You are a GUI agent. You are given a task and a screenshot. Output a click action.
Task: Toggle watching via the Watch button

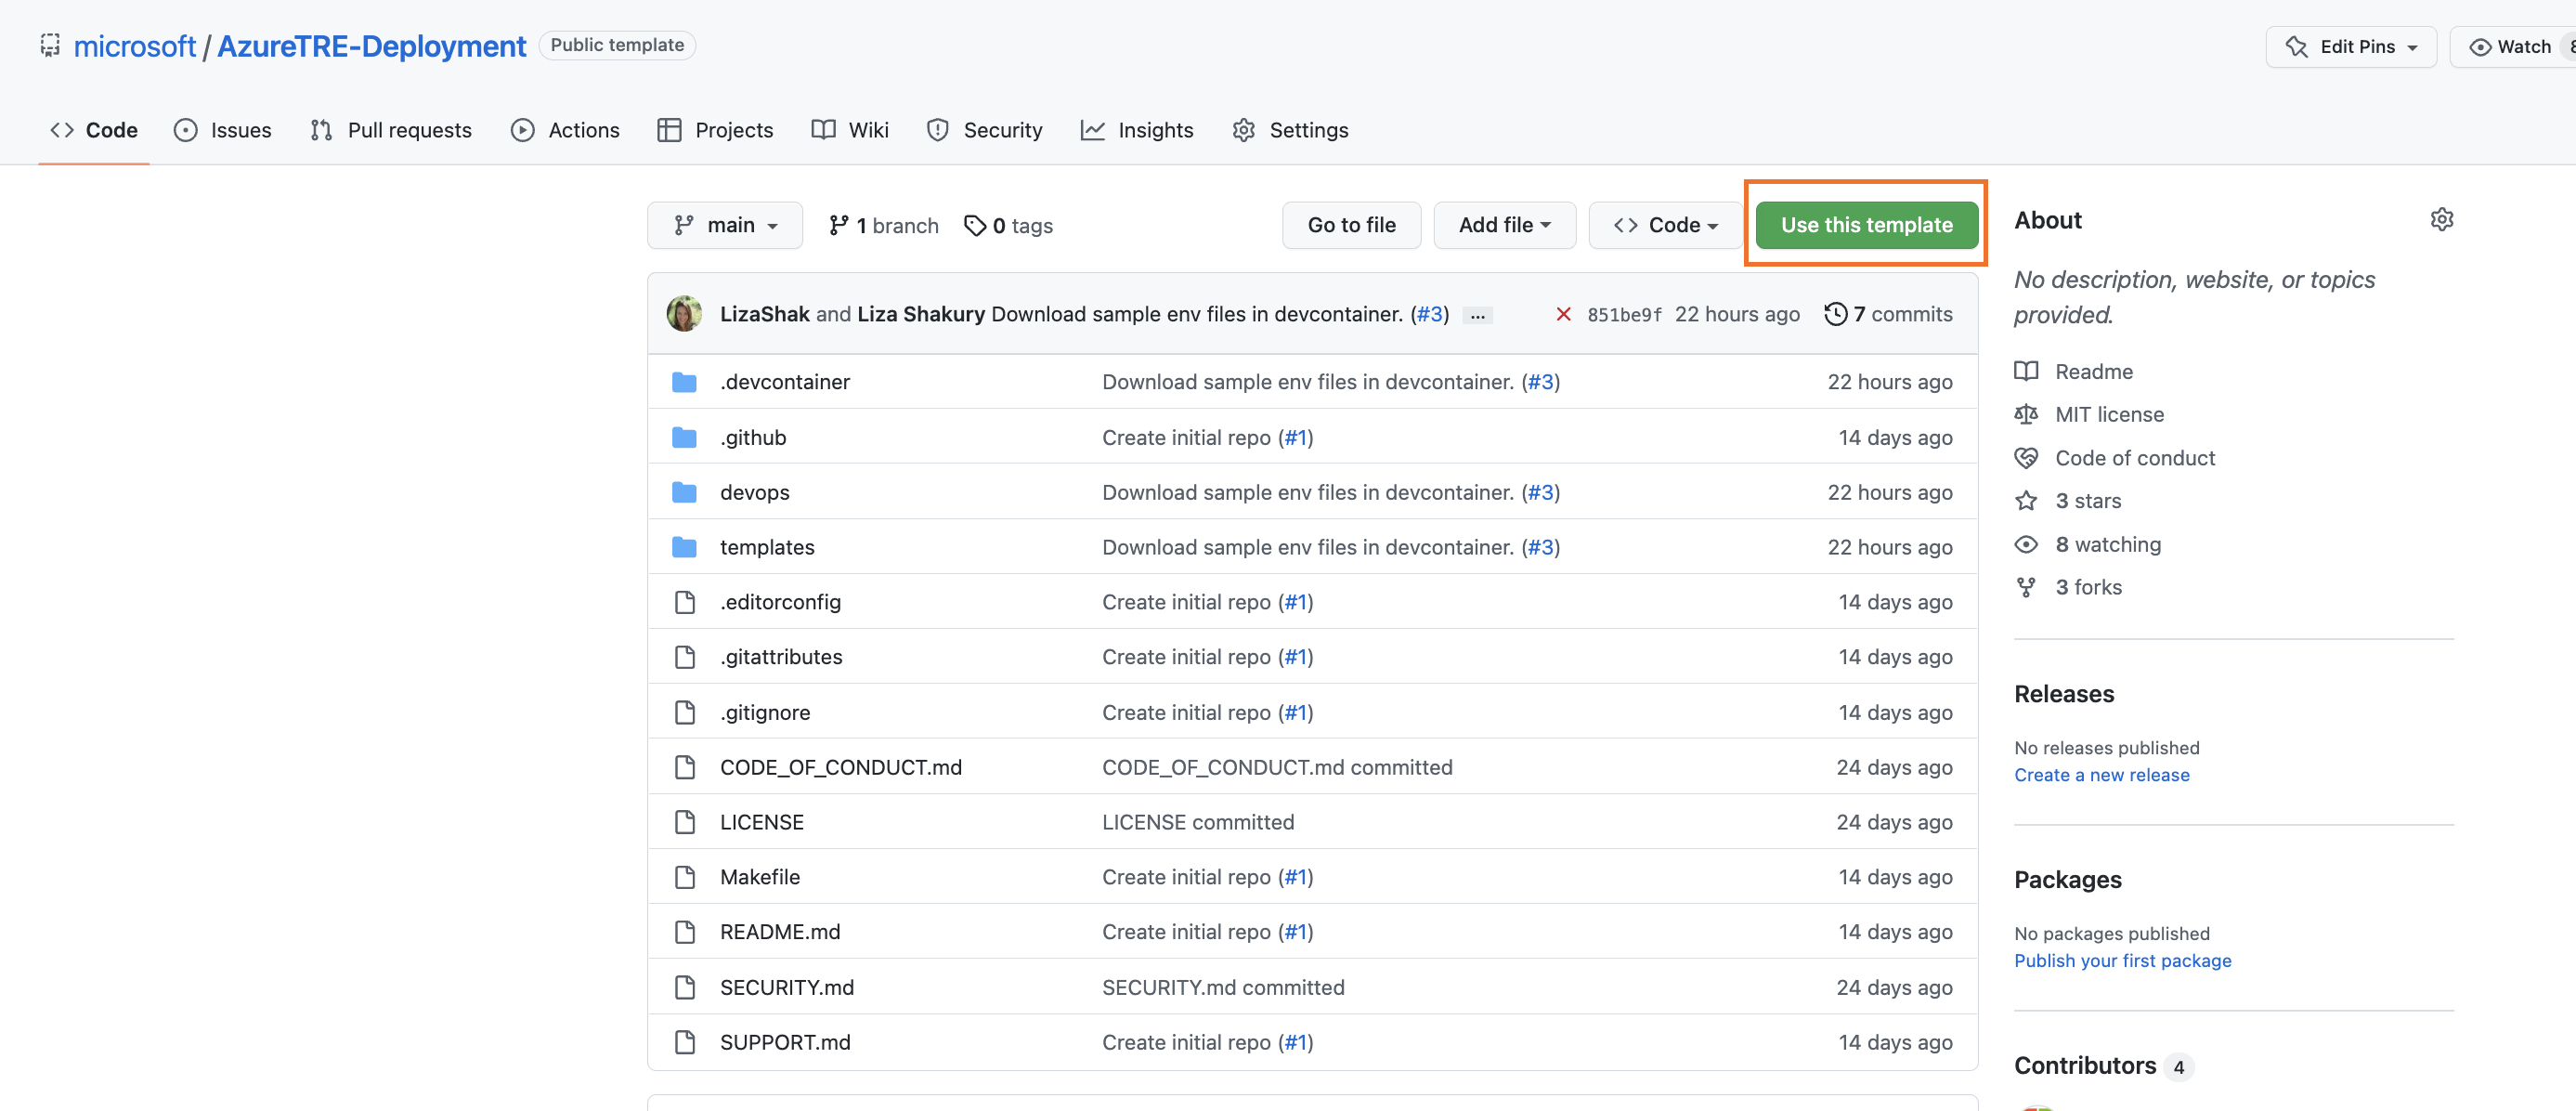(2513, 46)
